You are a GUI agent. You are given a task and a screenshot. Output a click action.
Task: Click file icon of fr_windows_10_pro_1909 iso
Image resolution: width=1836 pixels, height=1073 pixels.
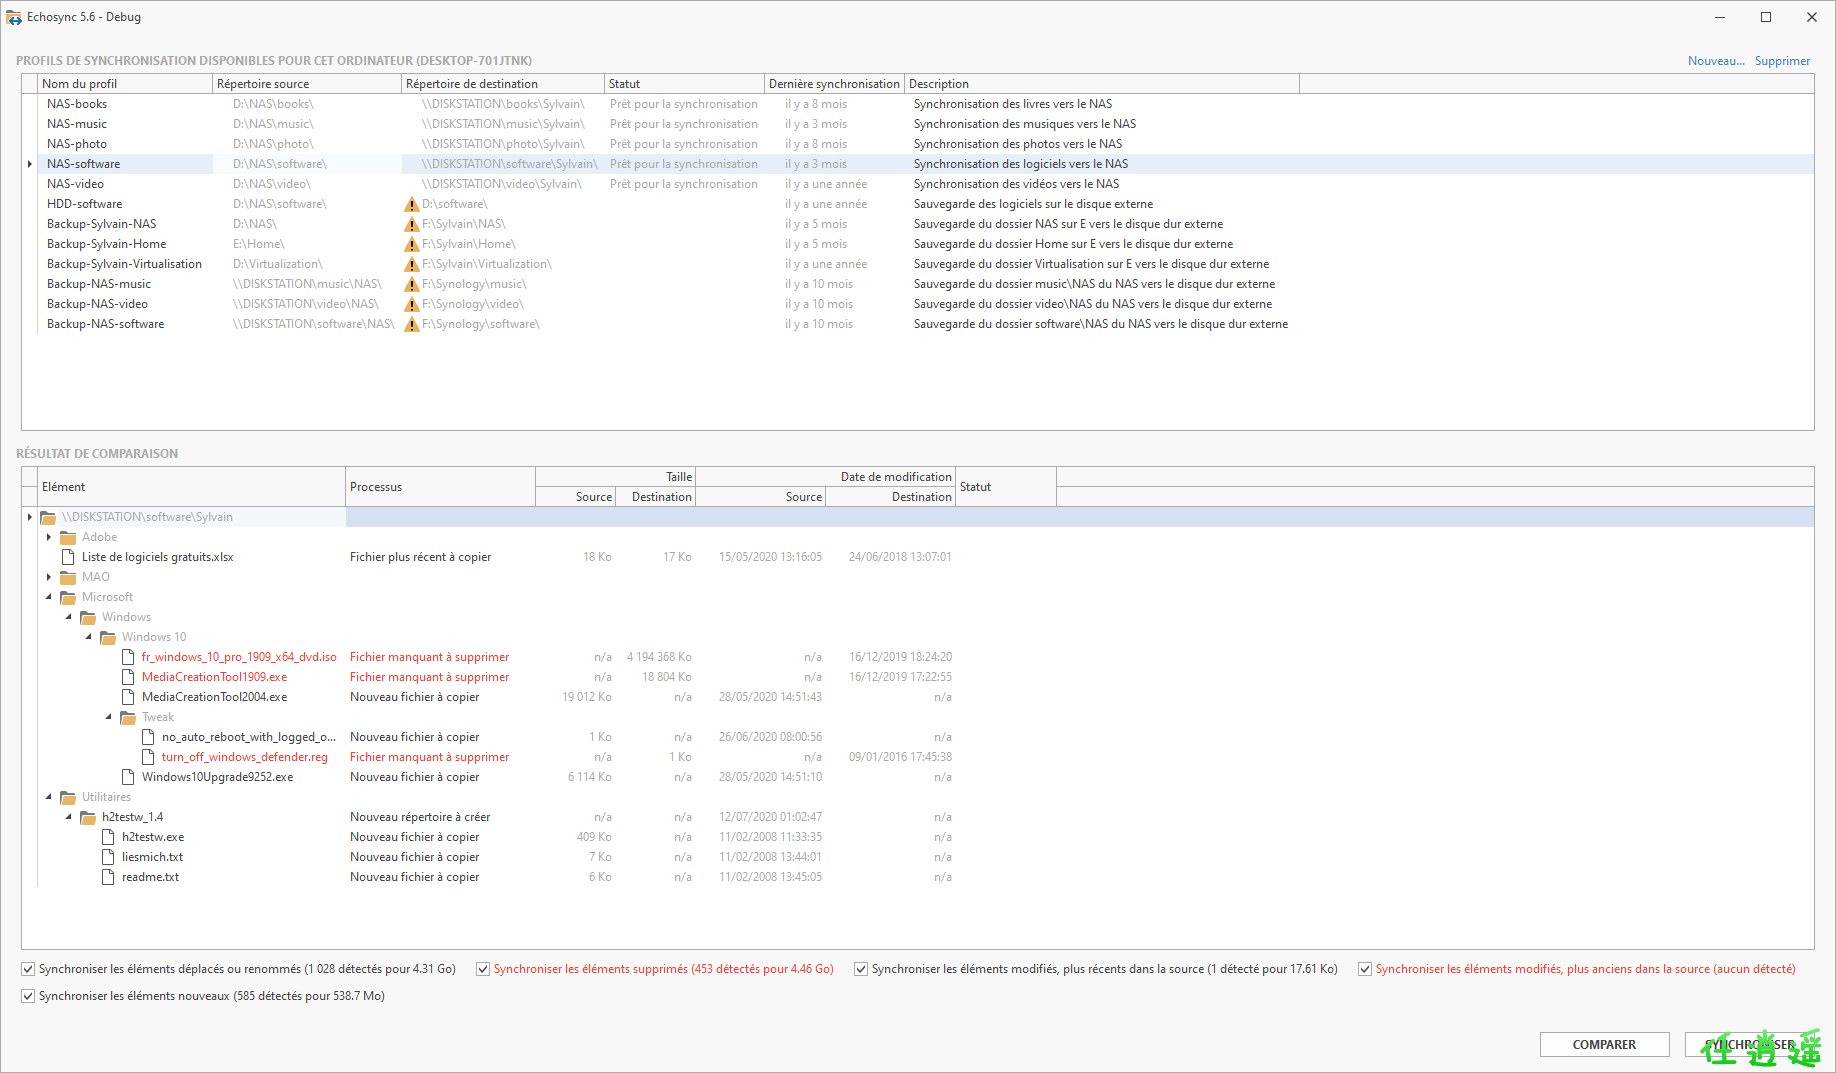point(128,657)
